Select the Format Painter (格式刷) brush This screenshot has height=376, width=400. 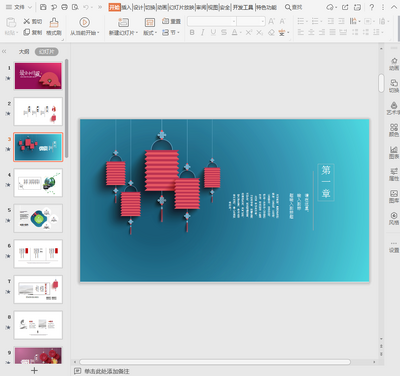coord(54,22)
